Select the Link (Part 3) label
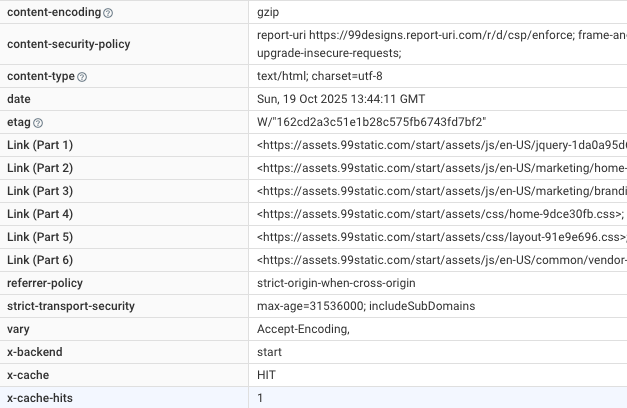 (40, 191)
